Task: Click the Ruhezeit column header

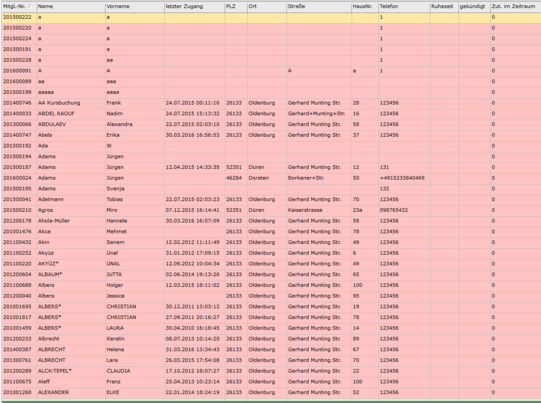Action: coord(444,7)
